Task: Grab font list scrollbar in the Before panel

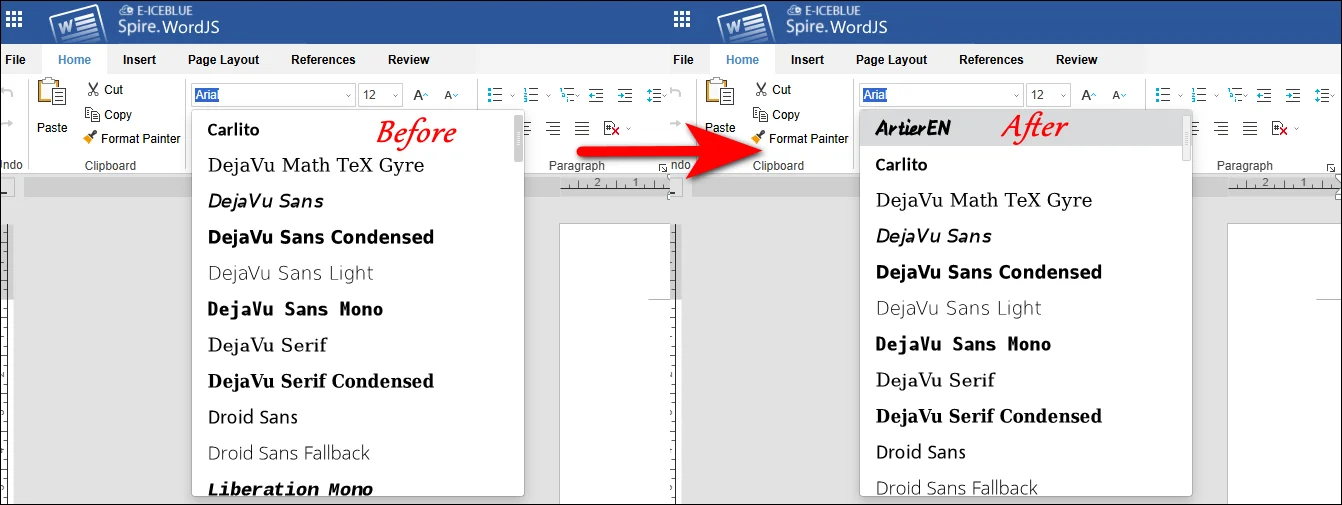Action: click(x=518, y=138)
